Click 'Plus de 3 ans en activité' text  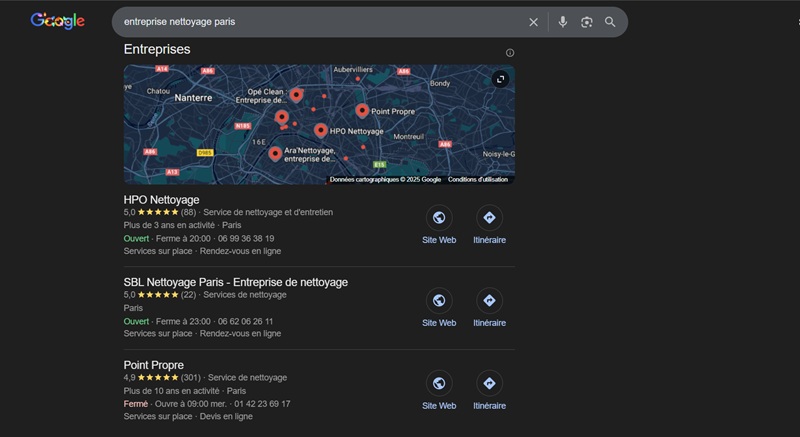[169, 225]
